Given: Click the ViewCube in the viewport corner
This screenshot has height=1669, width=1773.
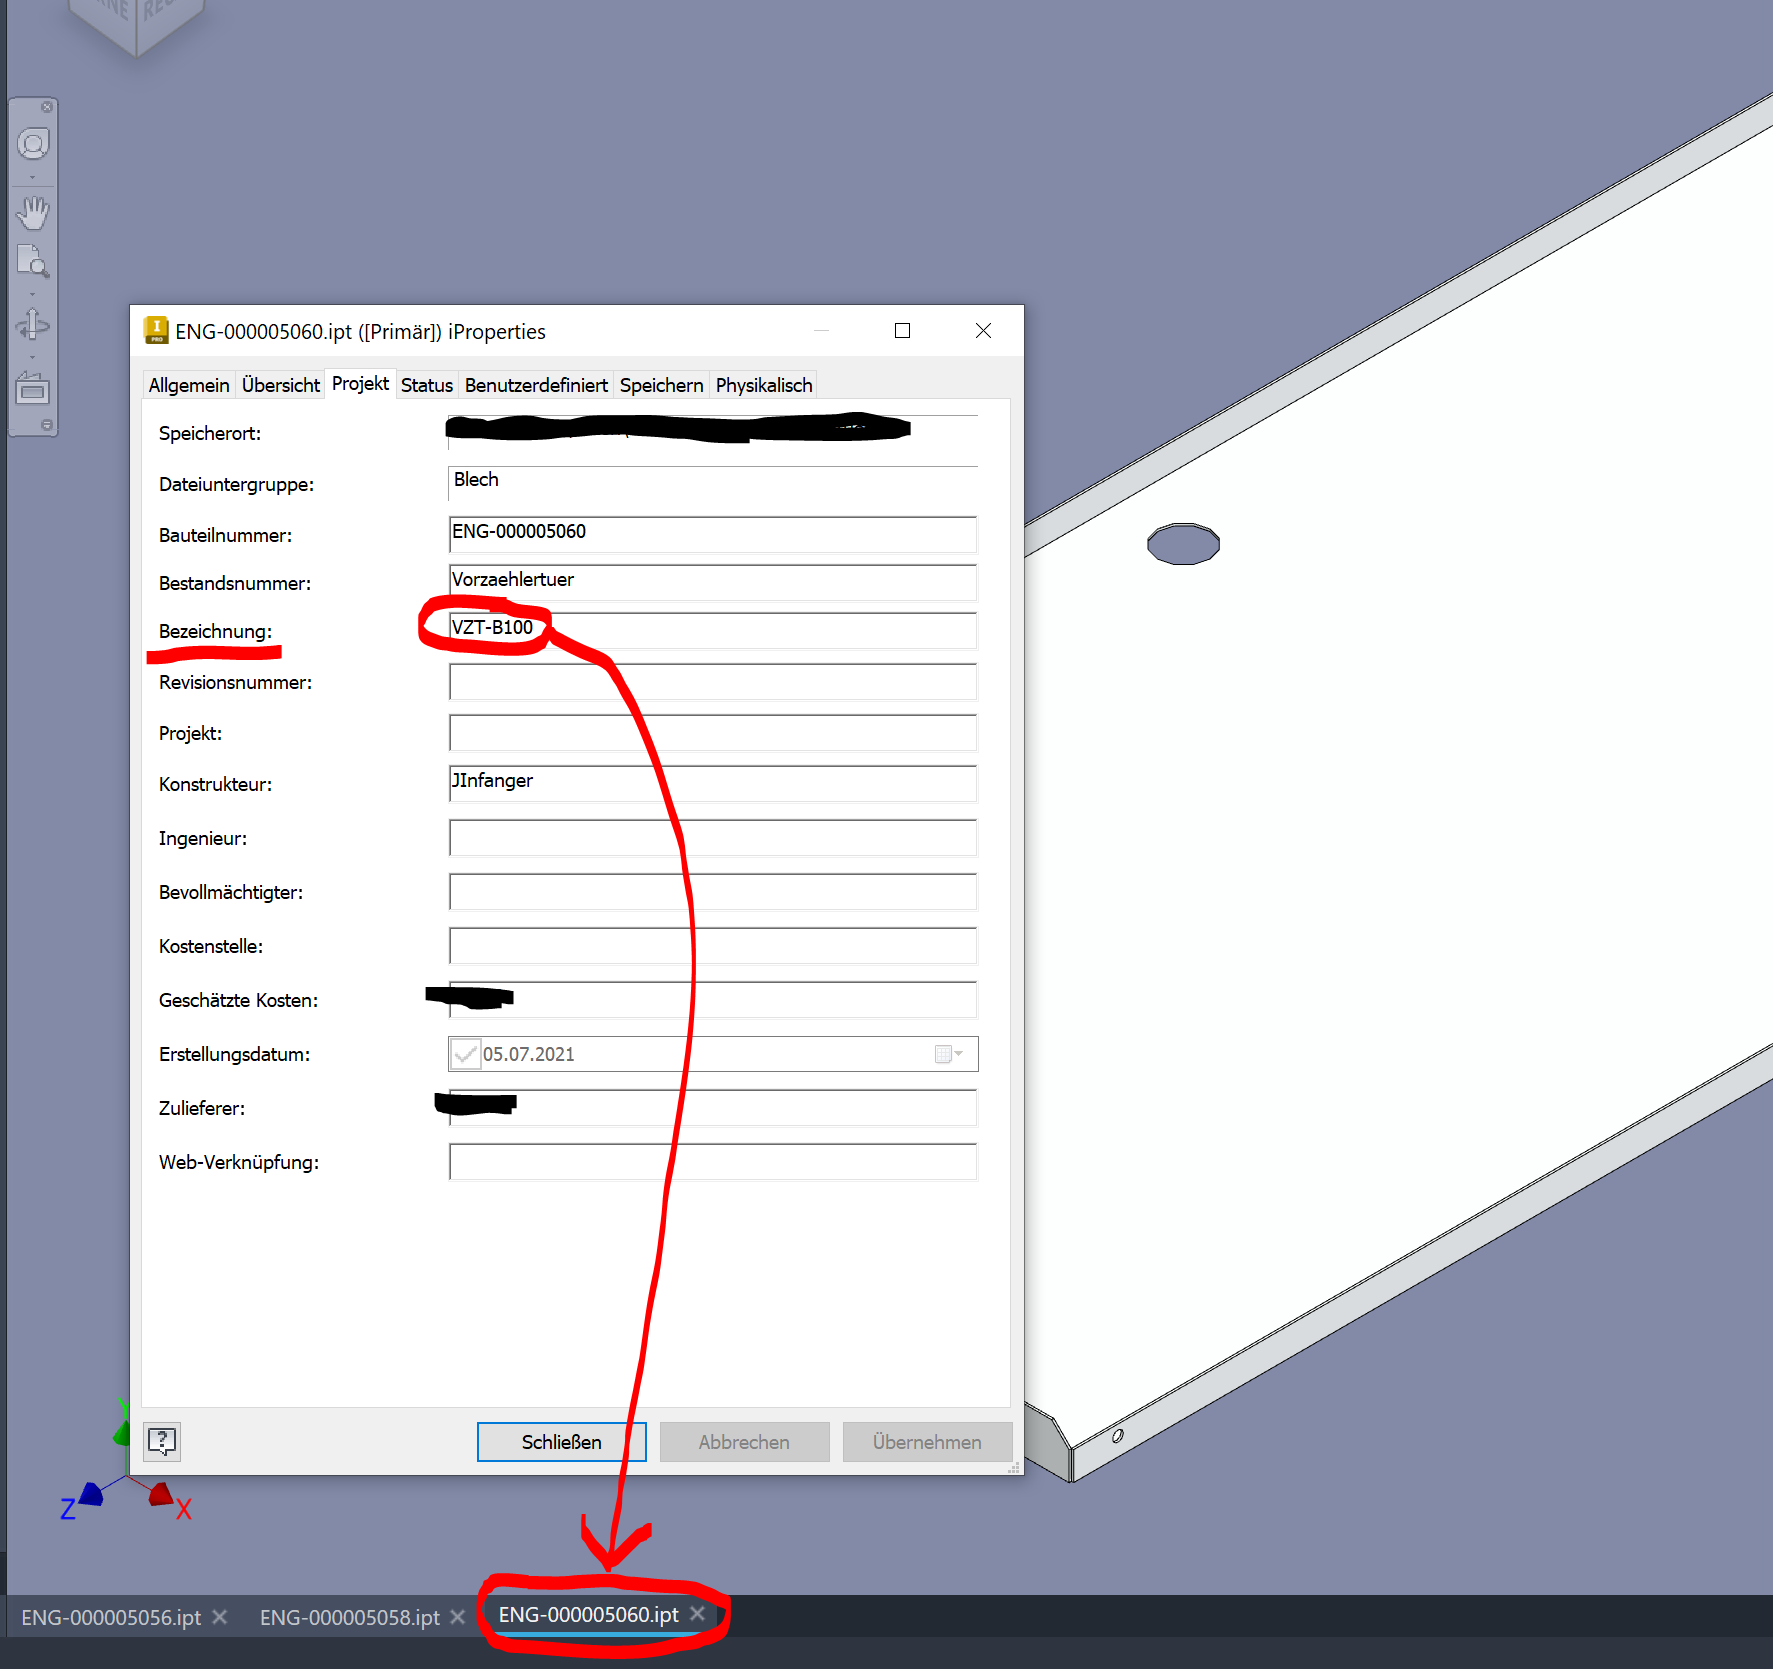Looking at the screenshot, I should tap(137, 25).
